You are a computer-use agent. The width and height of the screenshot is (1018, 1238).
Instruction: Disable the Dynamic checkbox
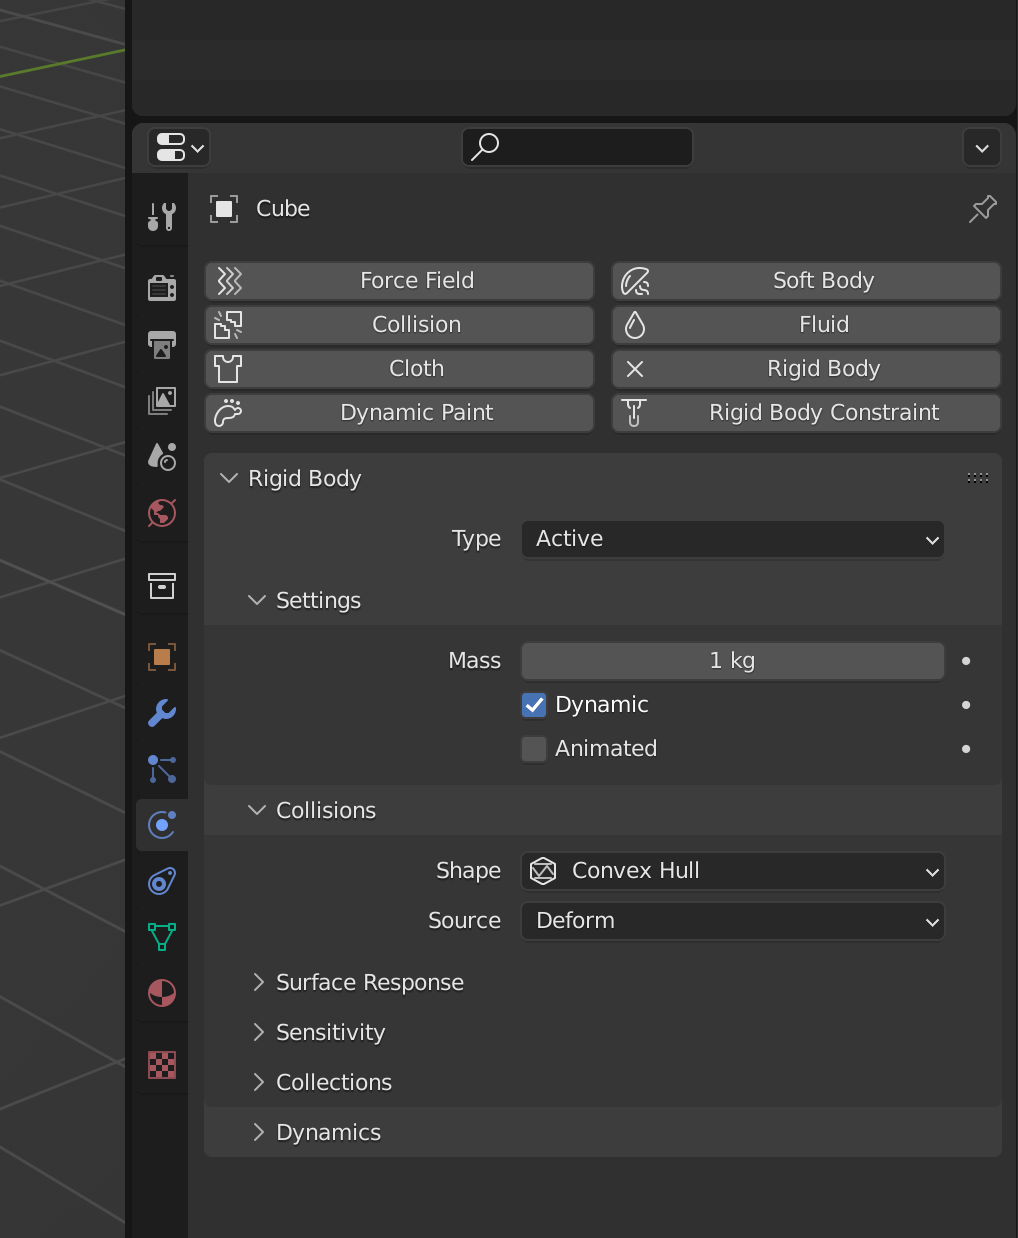tap(533, 705)
